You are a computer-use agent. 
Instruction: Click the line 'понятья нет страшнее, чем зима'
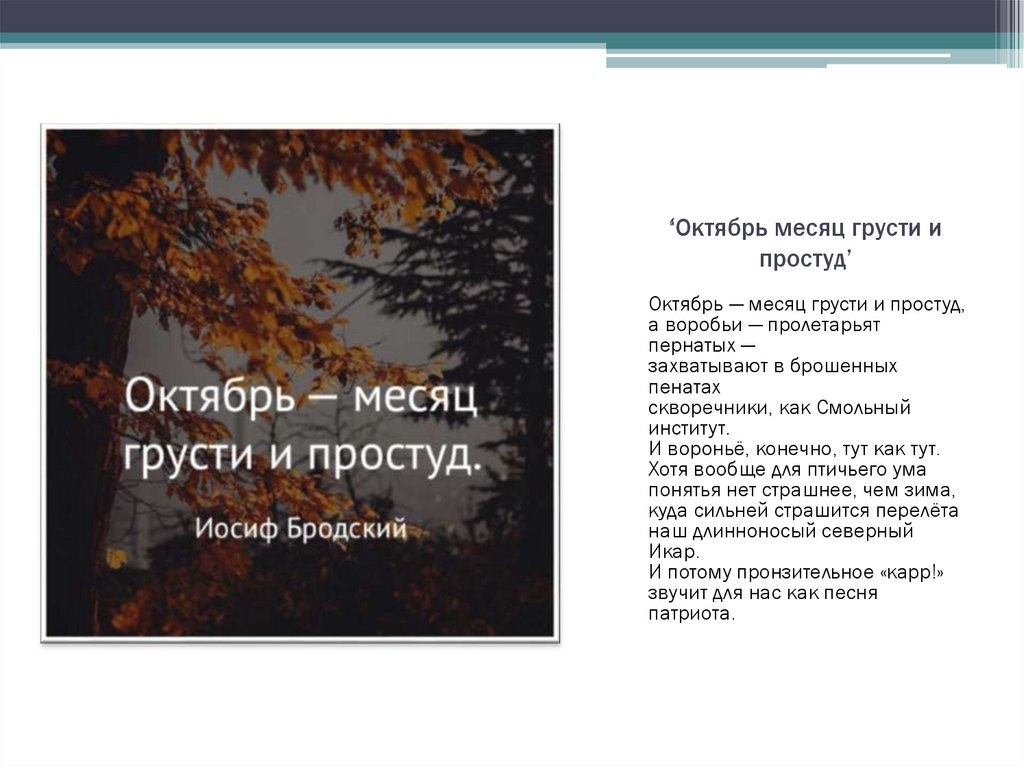coord(802,490)
